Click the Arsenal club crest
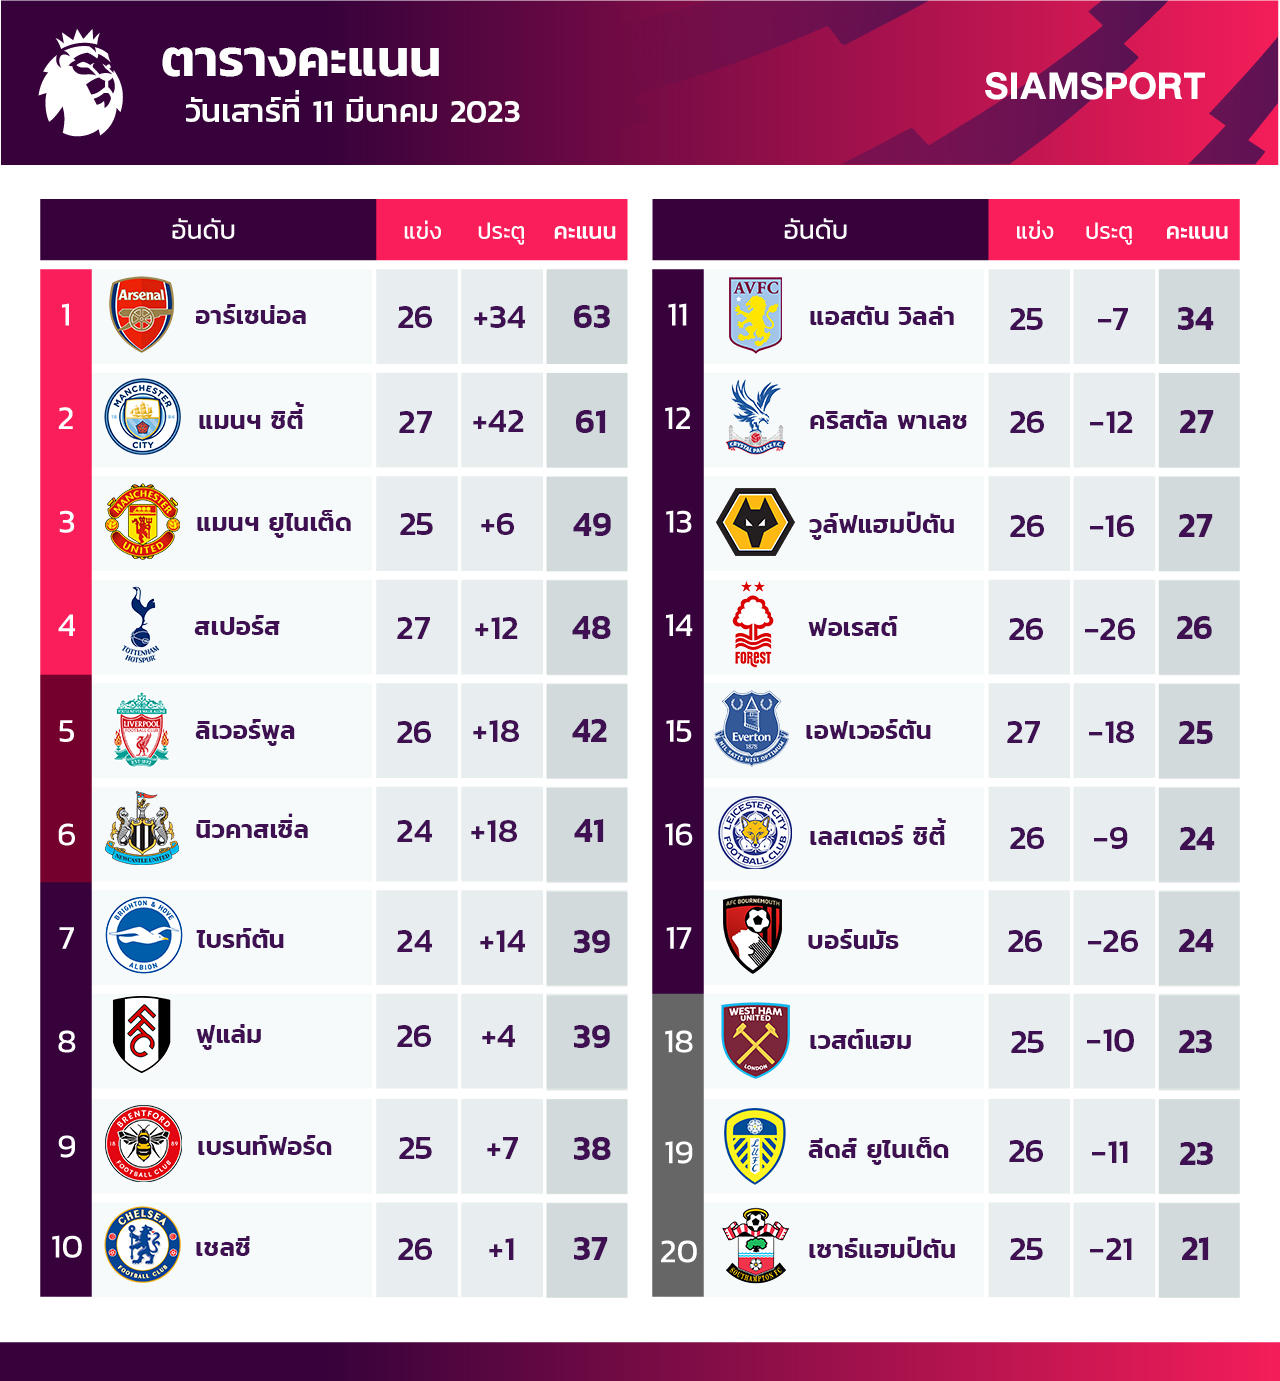 (x=142, y=316)
